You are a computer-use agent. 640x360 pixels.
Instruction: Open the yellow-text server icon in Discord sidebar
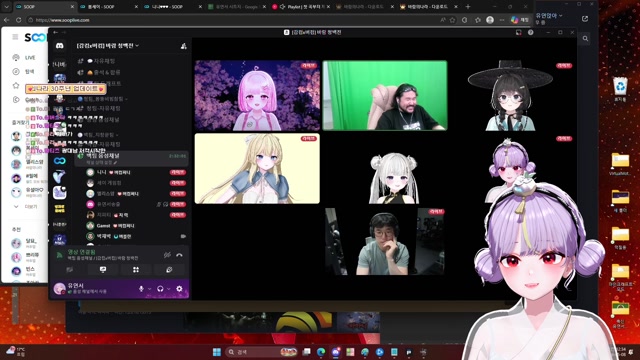[x=60, y=209]
